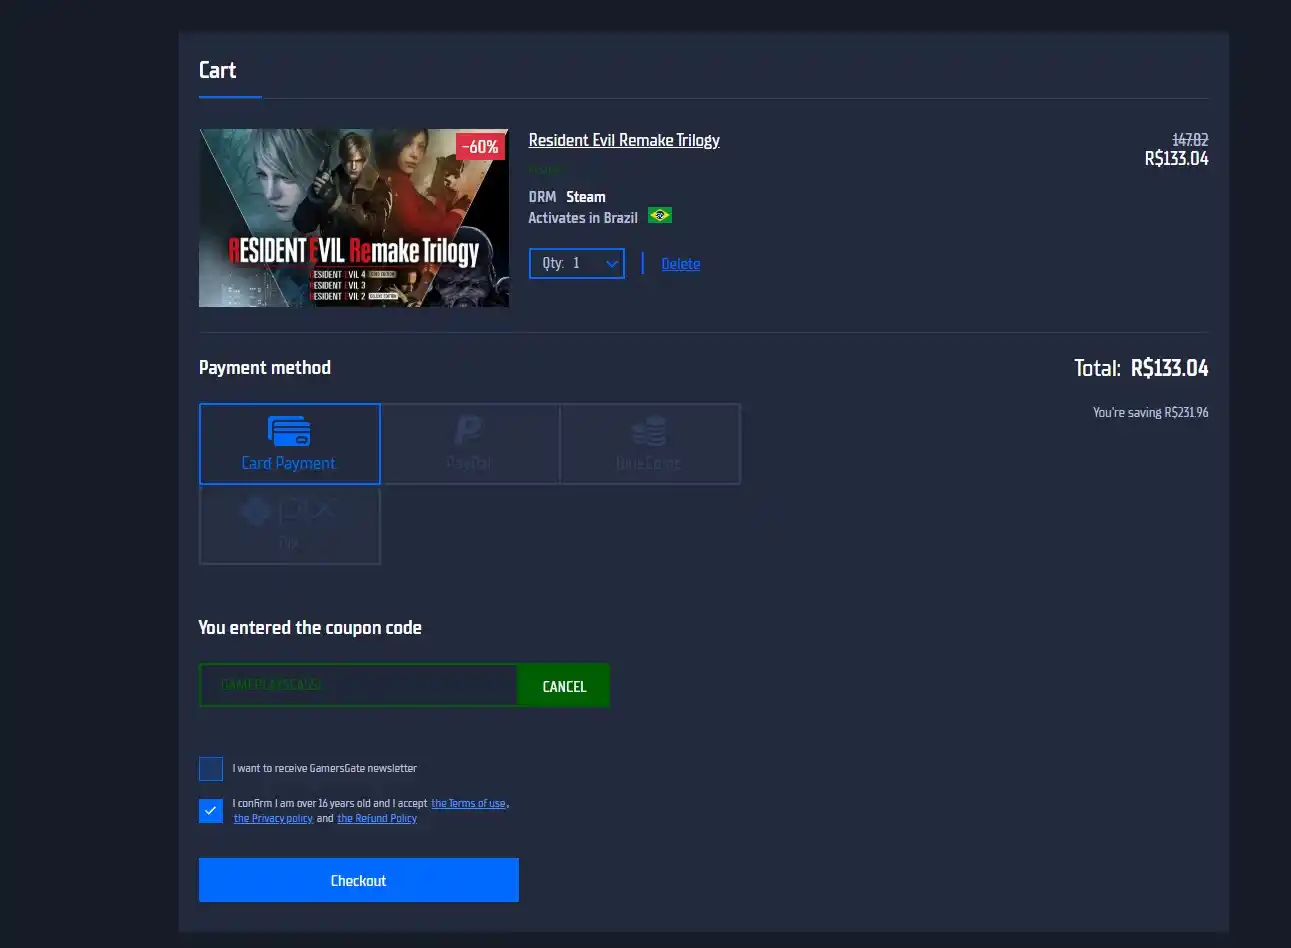Select the Pix payment option
Screen dimensions: 1291x948
click(x=290, y=525)
